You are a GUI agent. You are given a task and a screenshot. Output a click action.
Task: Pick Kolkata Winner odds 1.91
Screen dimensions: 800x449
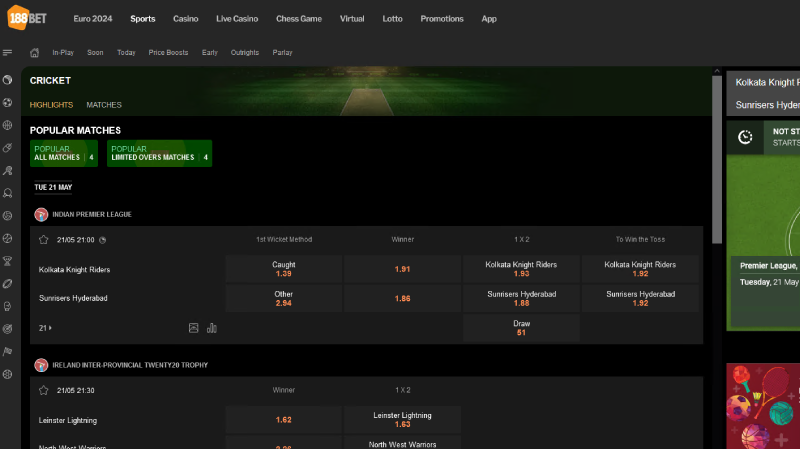403,269
